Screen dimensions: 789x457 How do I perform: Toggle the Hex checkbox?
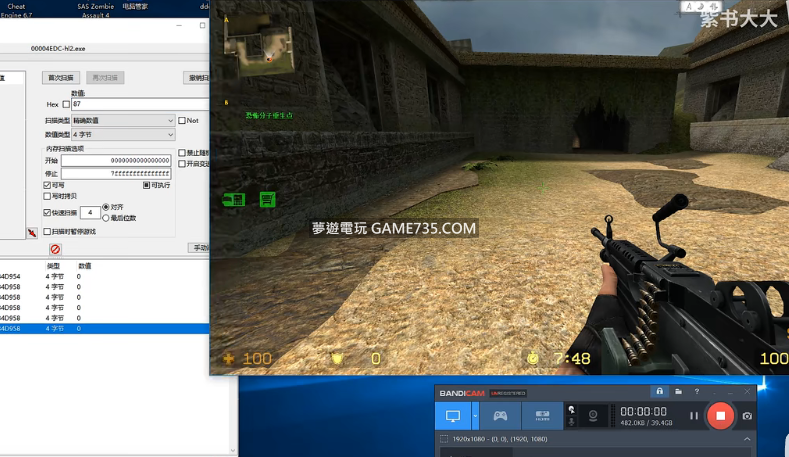66,104
